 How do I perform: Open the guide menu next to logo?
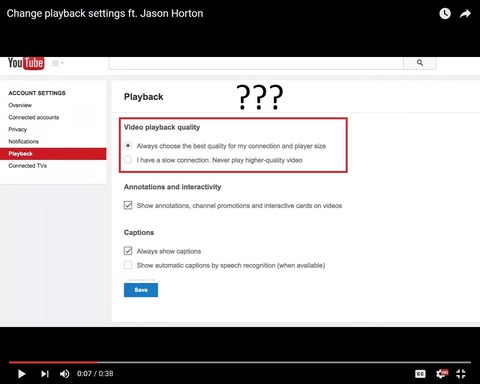coord(58,63)
